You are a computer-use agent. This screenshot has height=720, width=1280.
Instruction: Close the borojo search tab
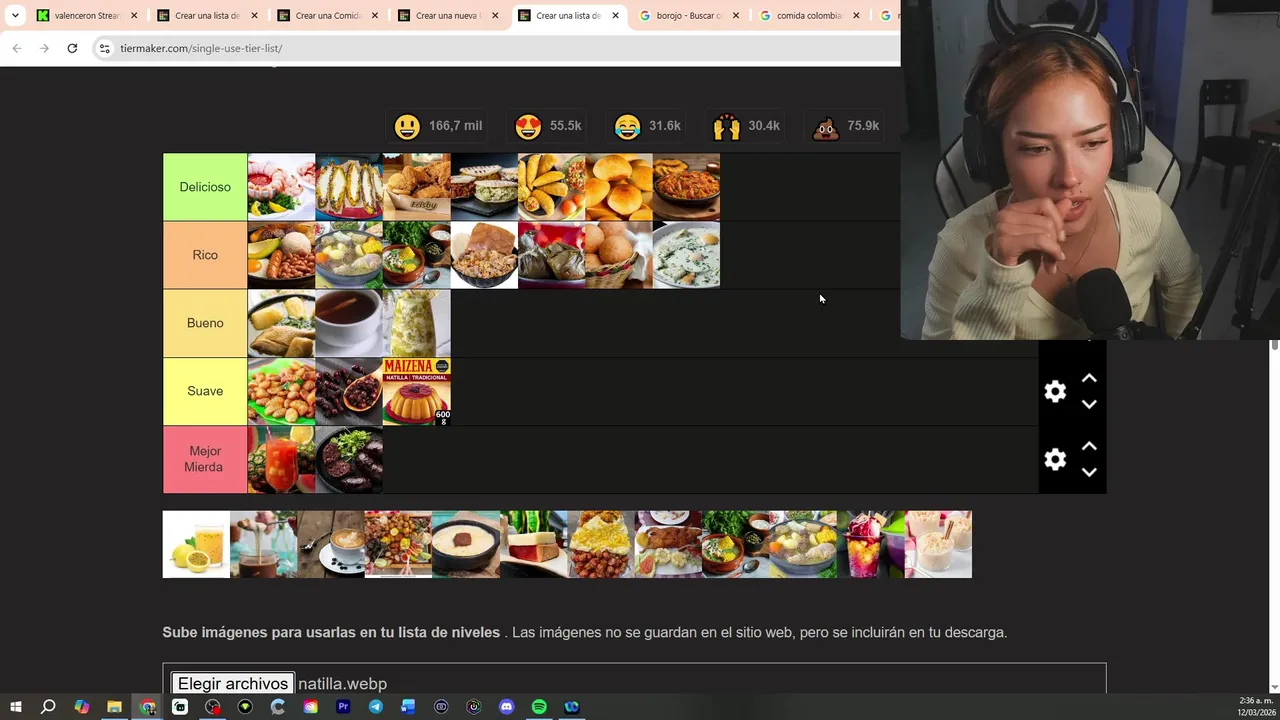click(x=736, y=15)
